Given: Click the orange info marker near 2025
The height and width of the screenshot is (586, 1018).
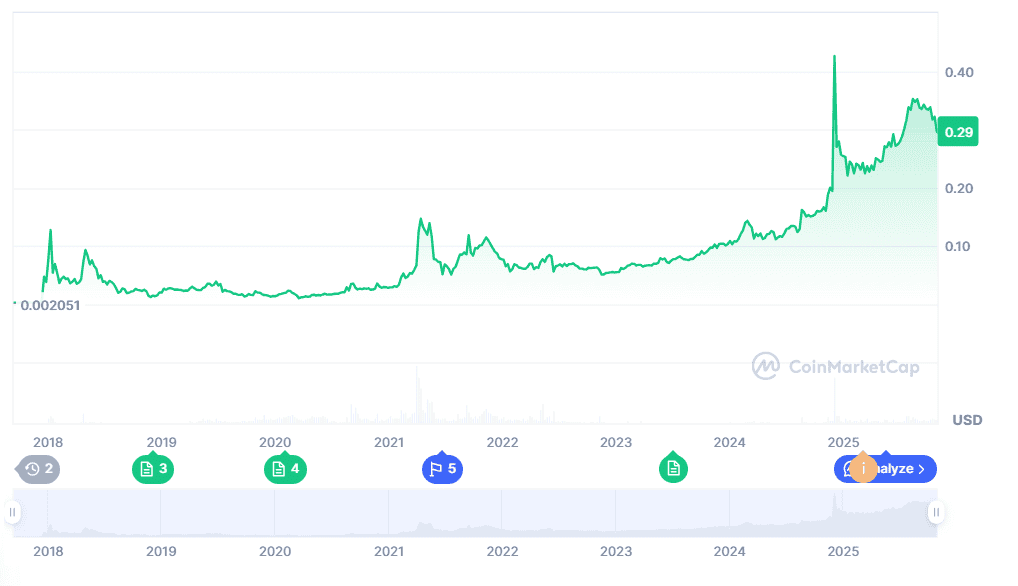Looking at the screenshot, I should point(864,468).
